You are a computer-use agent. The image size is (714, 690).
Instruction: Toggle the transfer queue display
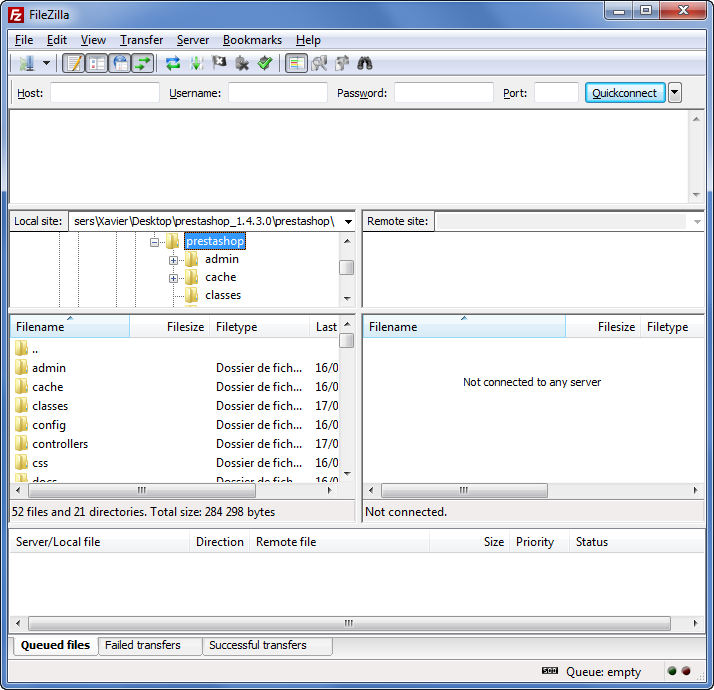point(143,63)
